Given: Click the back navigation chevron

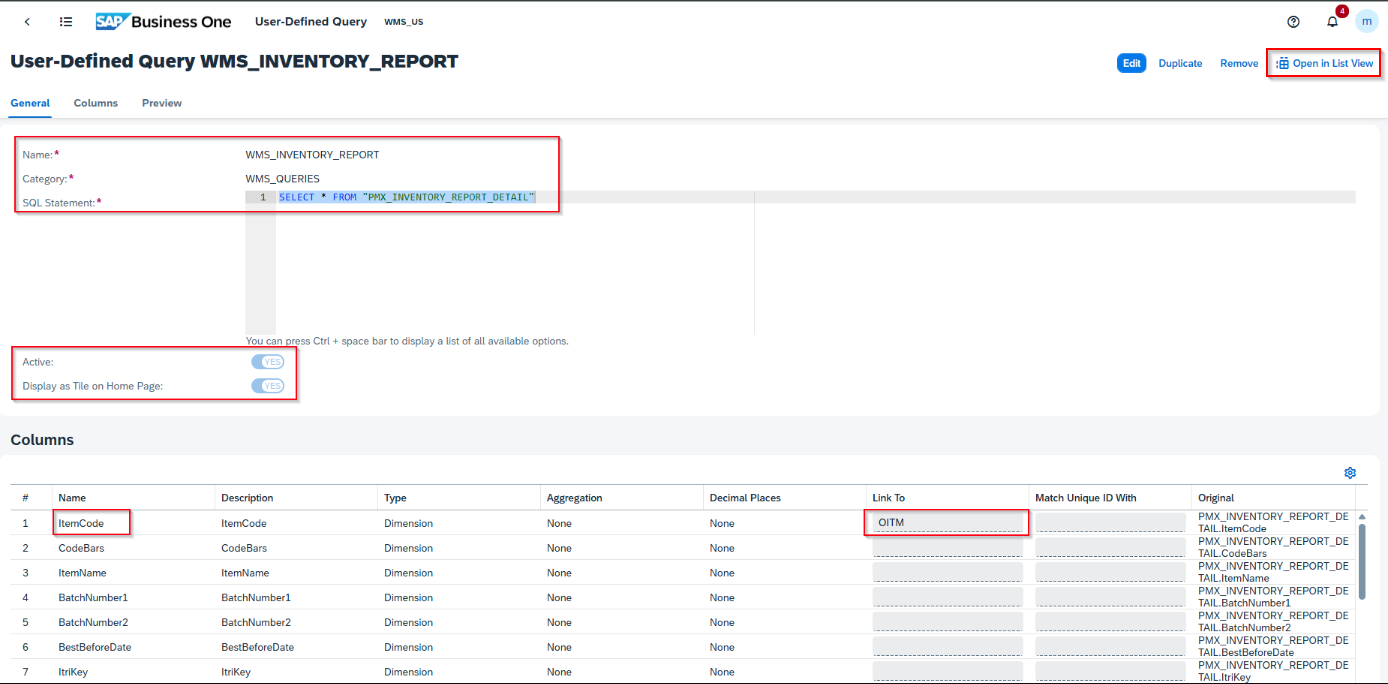Looking at the screenshot, I should coord(26,20).
